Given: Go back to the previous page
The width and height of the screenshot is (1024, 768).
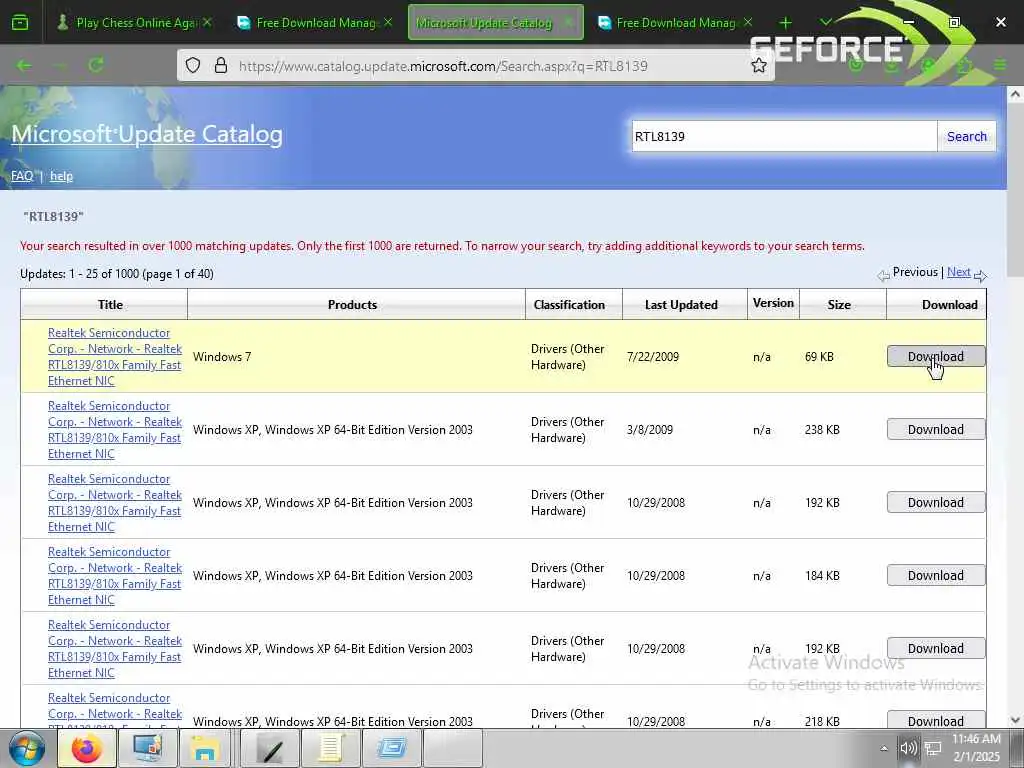Looking at the screenshot, I should (x=24, y=65).
